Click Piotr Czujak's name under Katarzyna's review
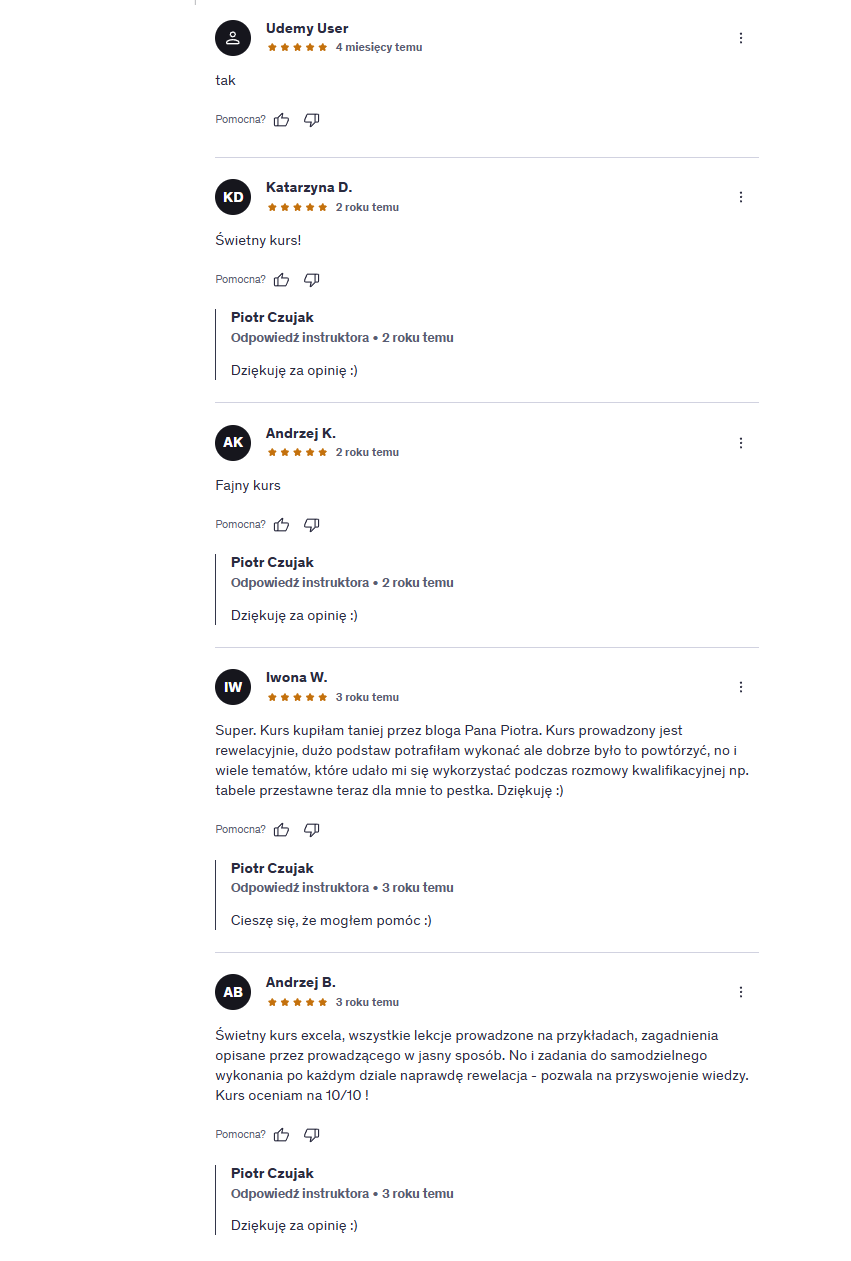Image resolution: width=851 pixels, height=1261 pixels. [x=272, y=317]
